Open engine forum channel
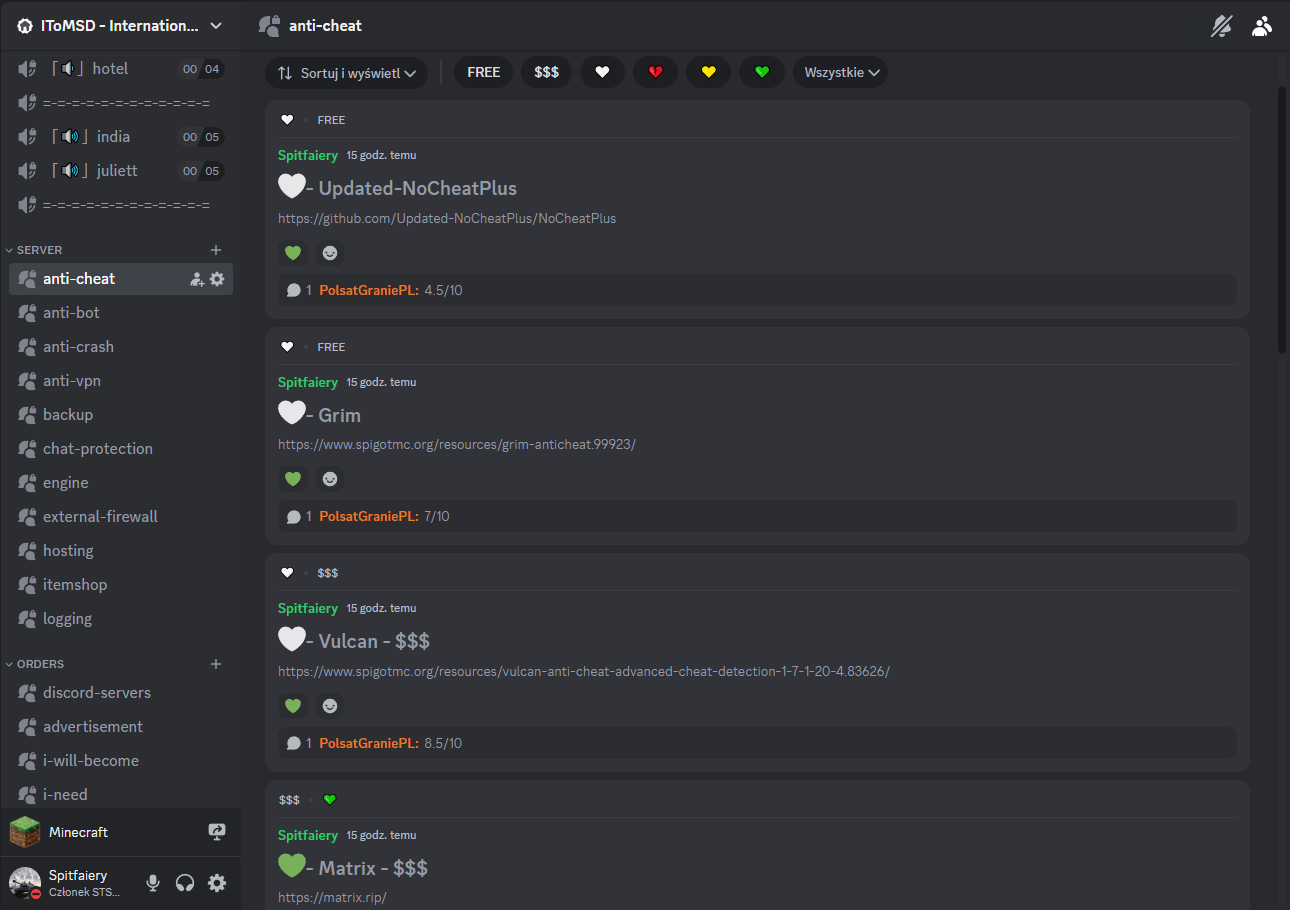This screenshot has width=1290, height=910. [x=121, y=483]
